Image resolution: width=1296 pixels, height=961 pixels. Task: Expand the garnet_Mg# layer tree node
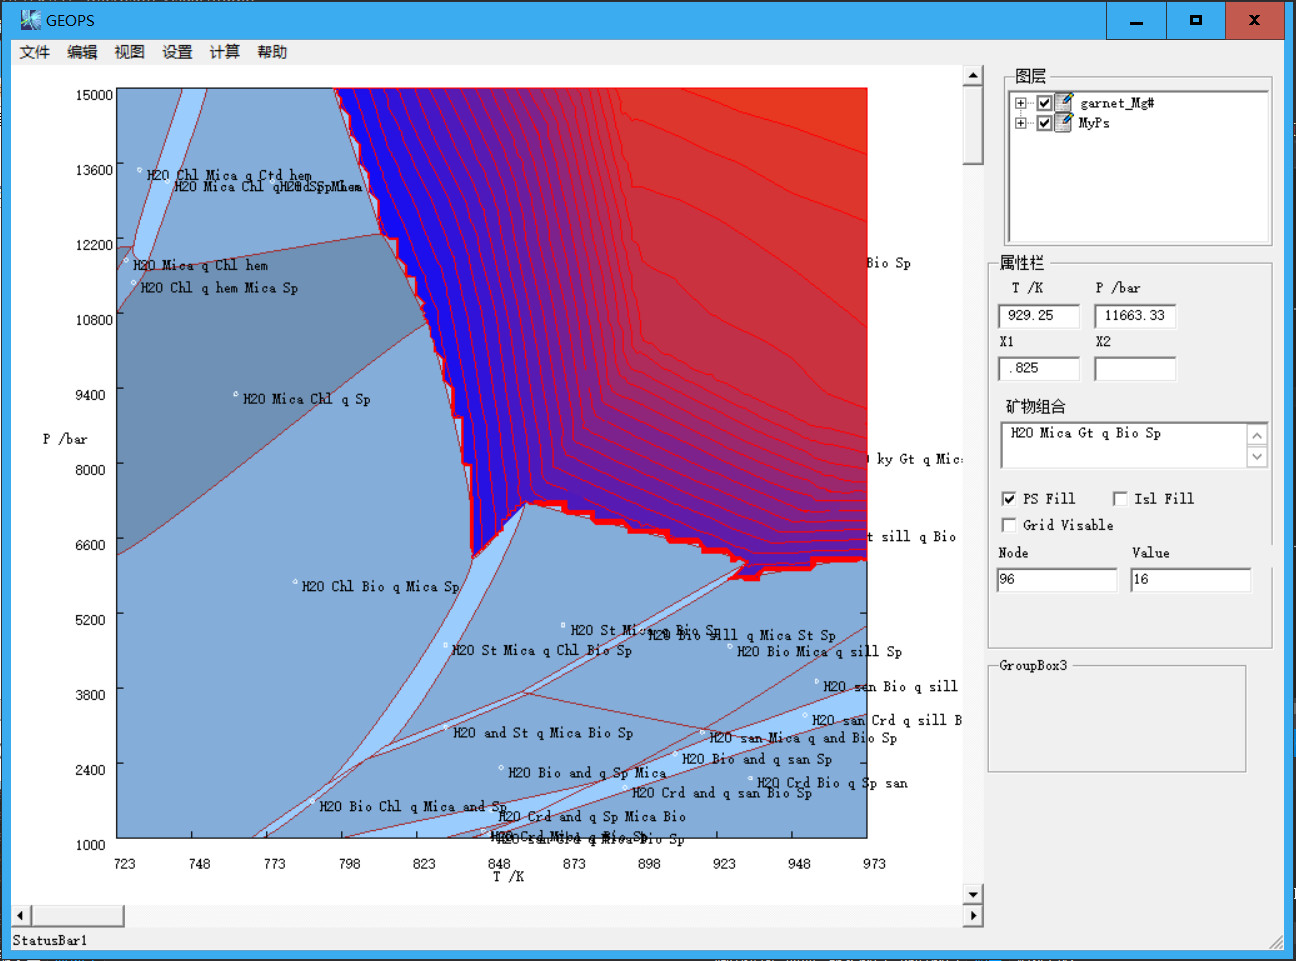point(1020,103)
